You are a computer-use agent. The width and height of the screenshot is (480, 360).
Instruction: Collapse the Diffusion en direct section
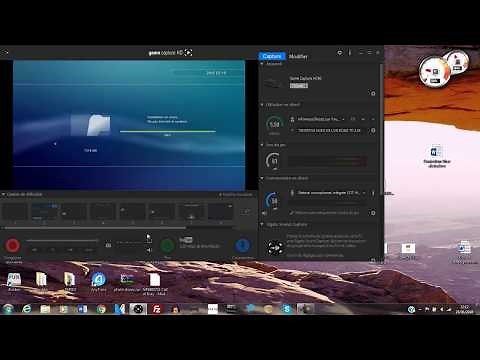point(262,105)
